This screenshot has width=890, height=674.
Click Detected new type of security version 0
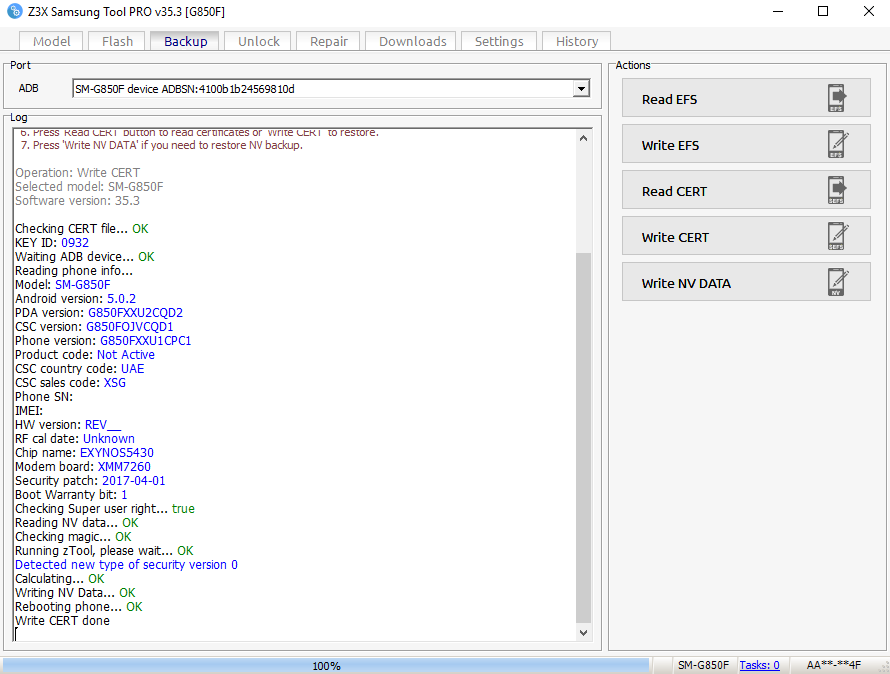(x=126, y=565)
